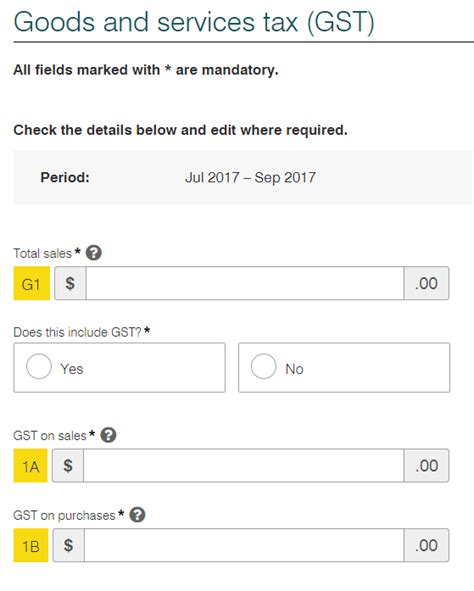
Task: Open help for GST on sales
Action: 109,435
